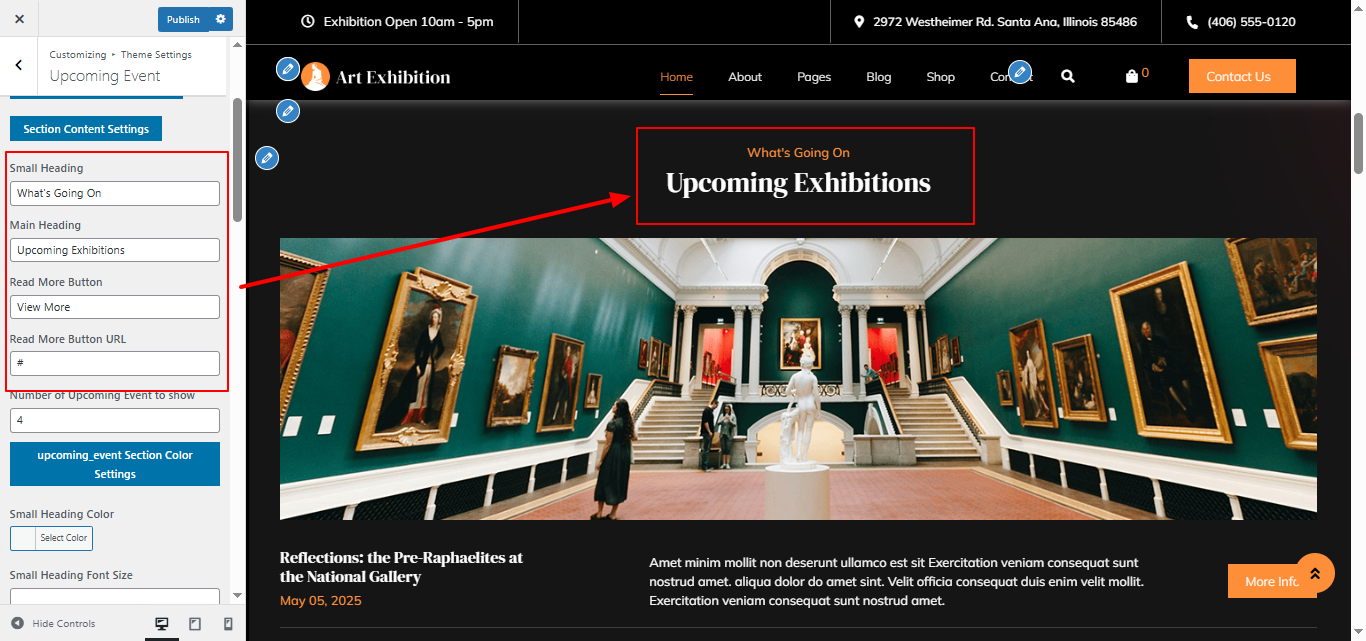Screen dimensions: 1366x641
Task: Click the Section Content Settings button
Action: tap(86, 129)
